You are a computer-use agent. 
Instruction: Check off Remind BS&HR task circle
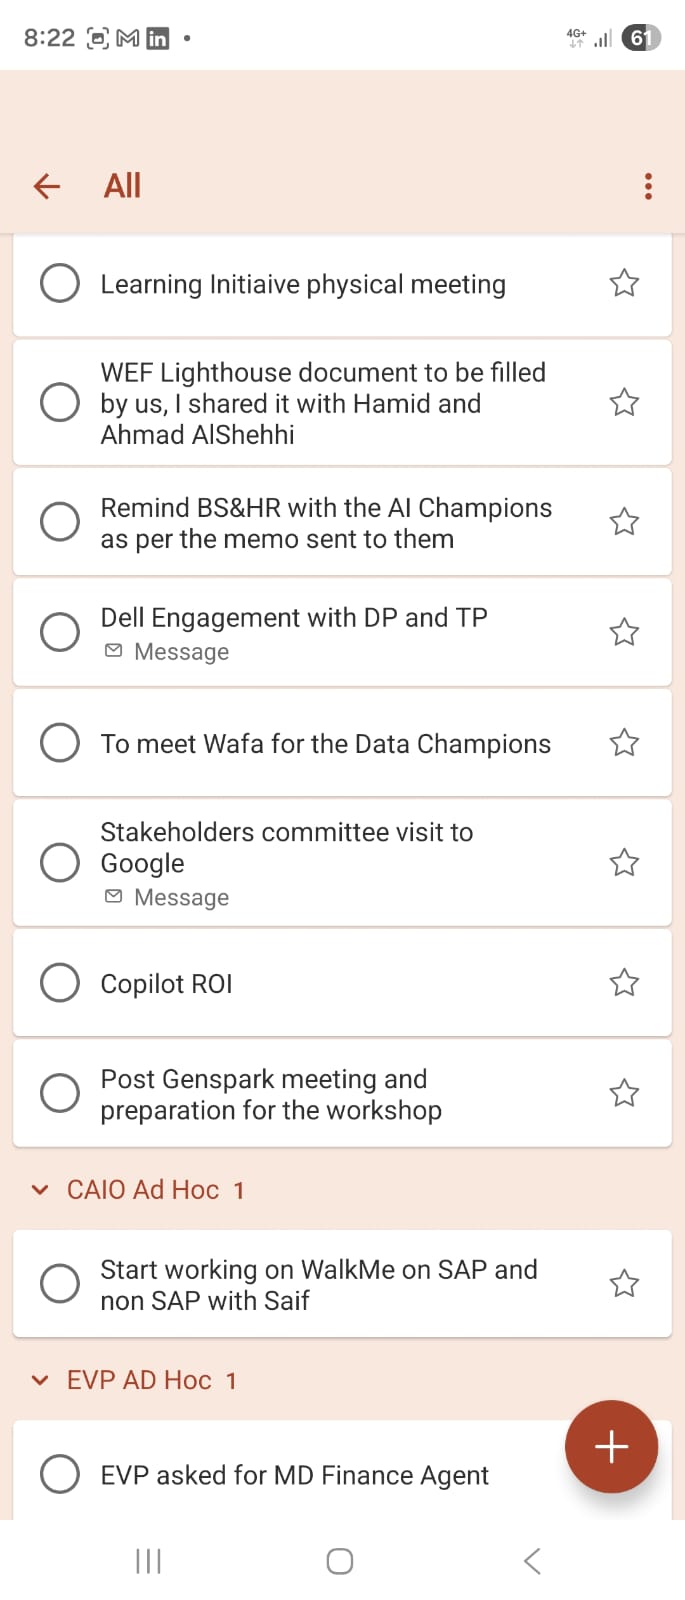60,522
